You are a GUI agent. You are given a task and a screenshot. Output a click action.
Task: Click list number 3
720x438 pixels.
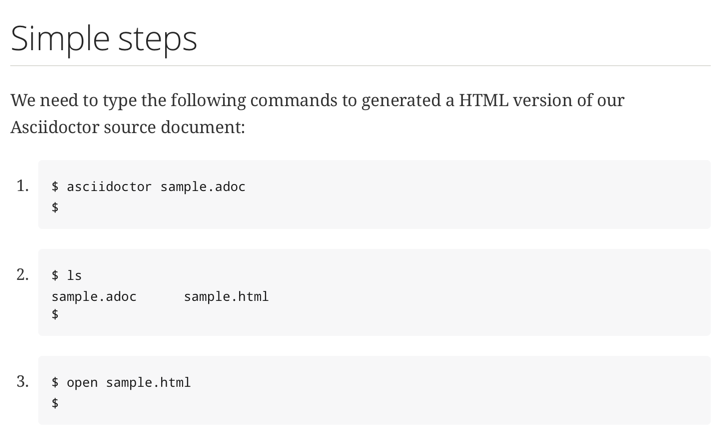(x=23, y=381)
